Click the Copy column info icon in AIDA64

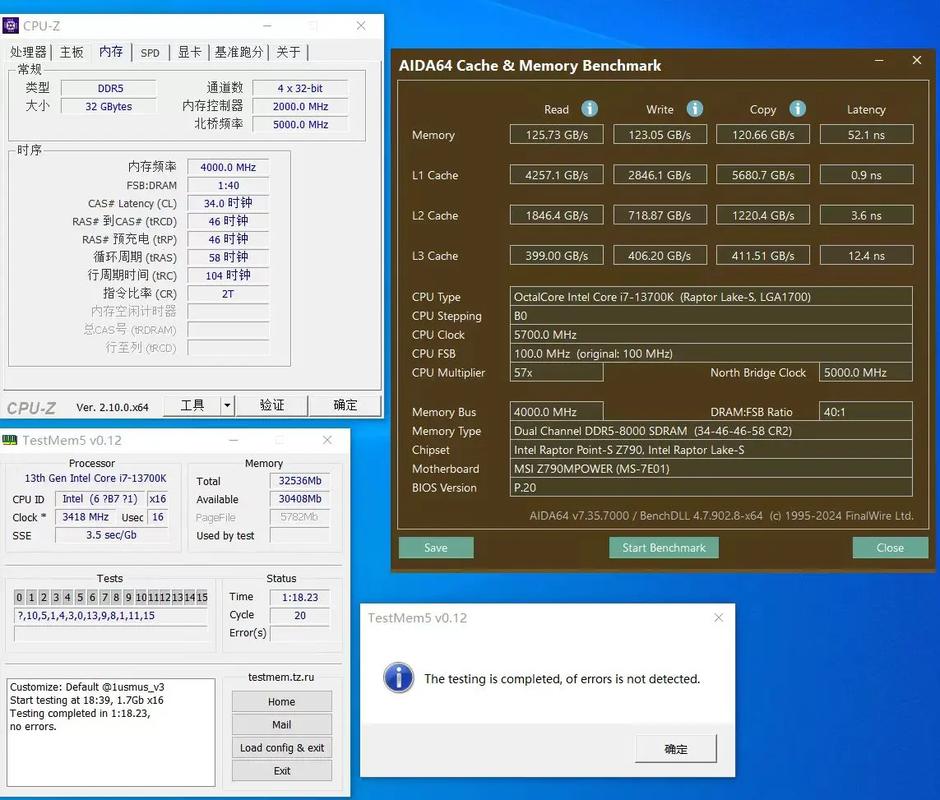click(x=797, y=109)
